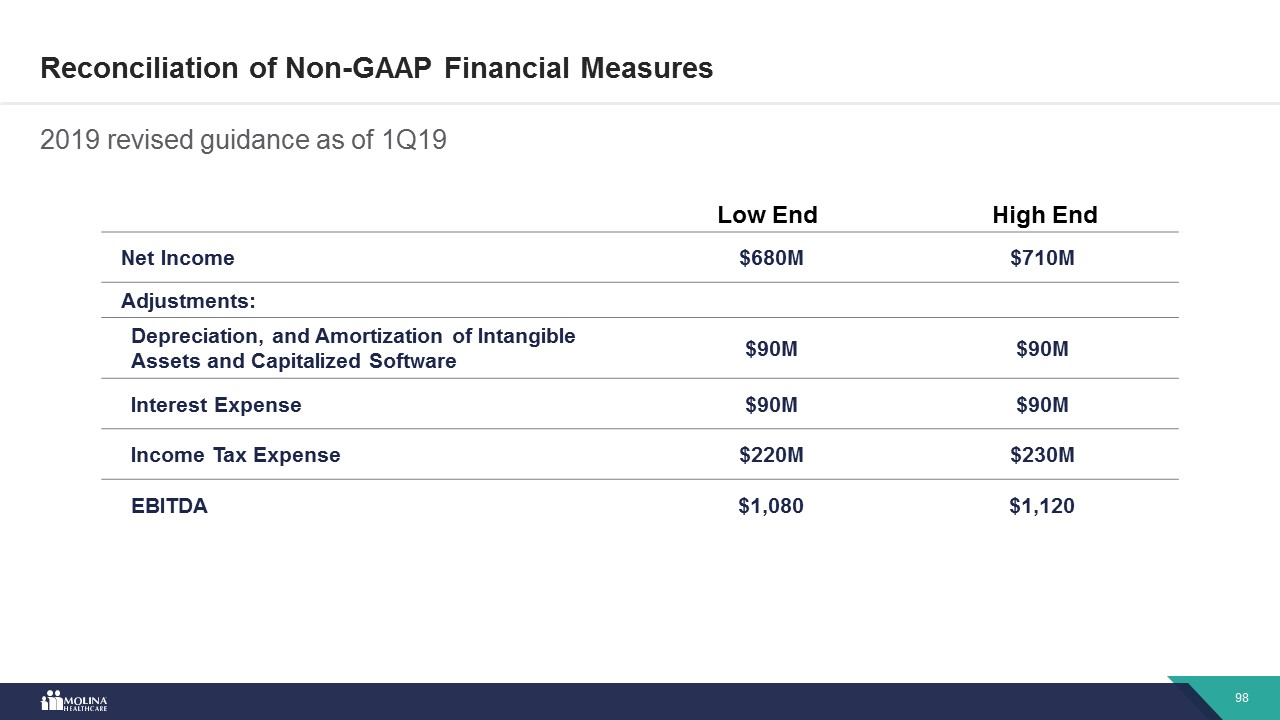
Task: Click the $1,120 EBITDA high end value
Action: pos(1042,506)
